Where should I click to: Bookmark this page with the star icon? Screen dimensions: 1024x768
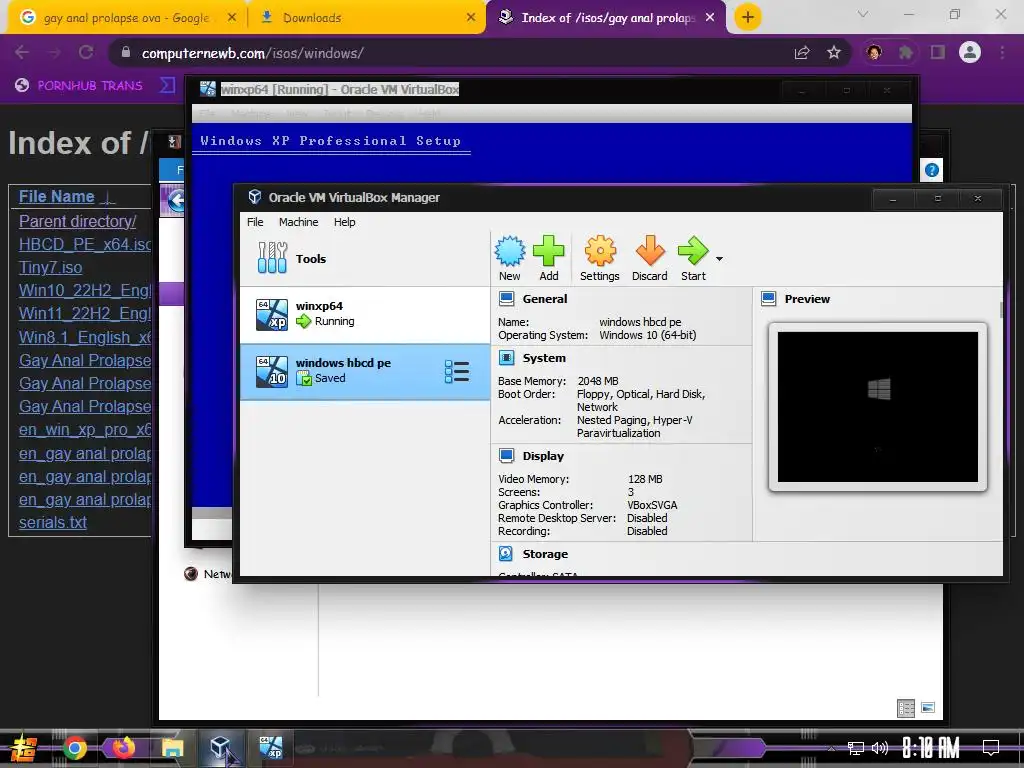pos(834,53)
